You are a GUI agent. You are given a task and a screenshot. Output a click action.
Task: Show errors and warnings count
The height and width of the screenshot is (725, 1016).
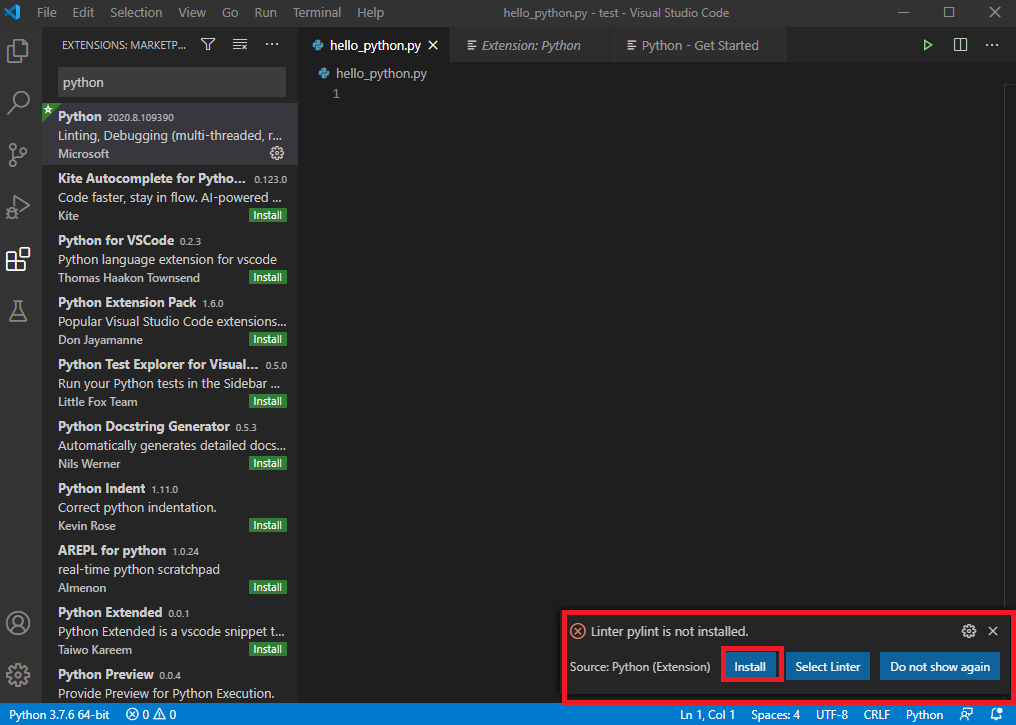click(x=151, y=715)
